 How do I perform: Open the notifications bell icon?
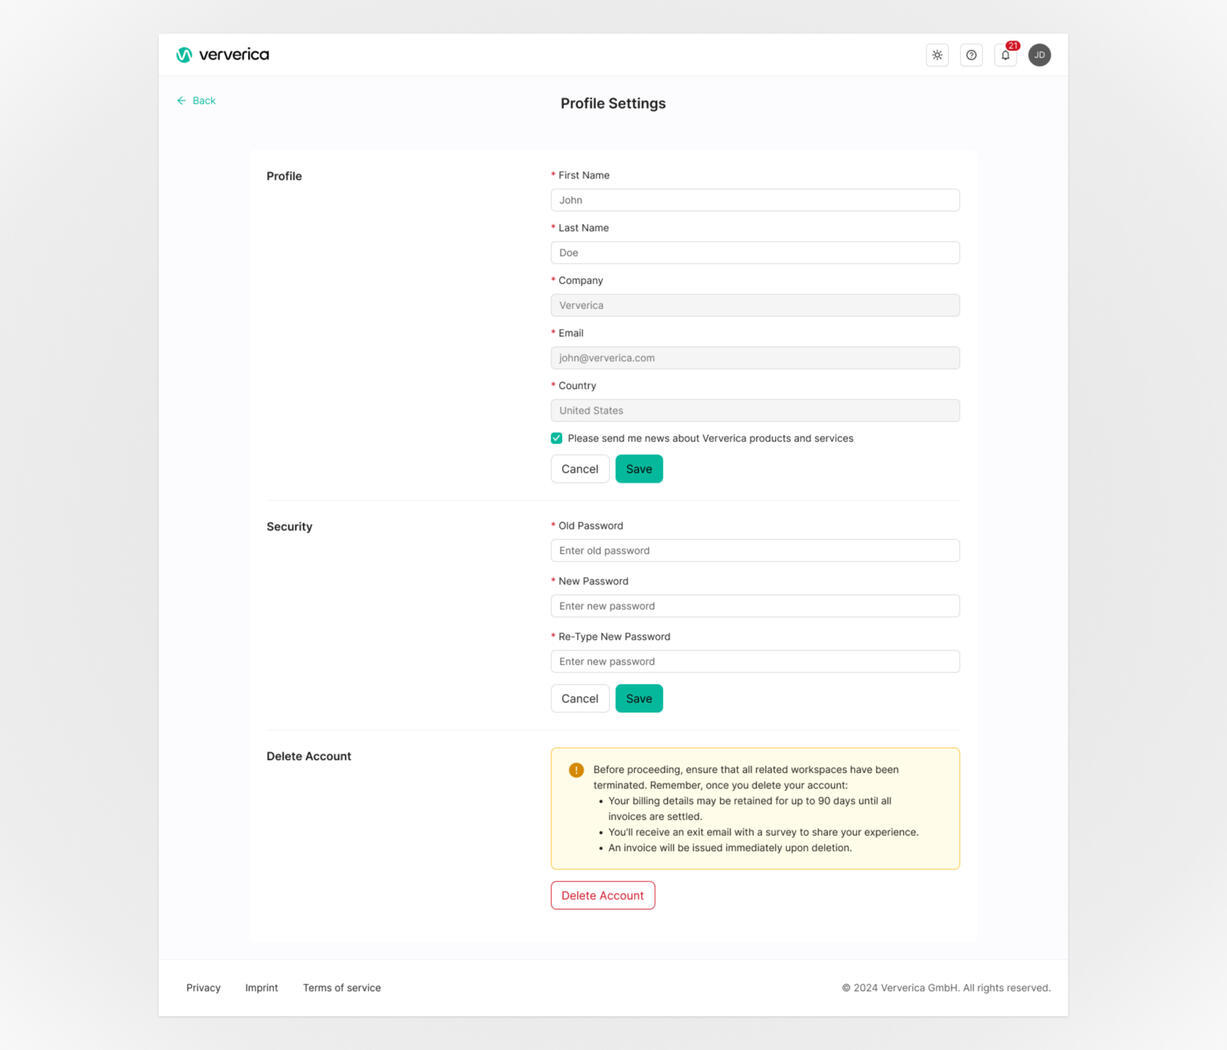tap(1004, 56)
